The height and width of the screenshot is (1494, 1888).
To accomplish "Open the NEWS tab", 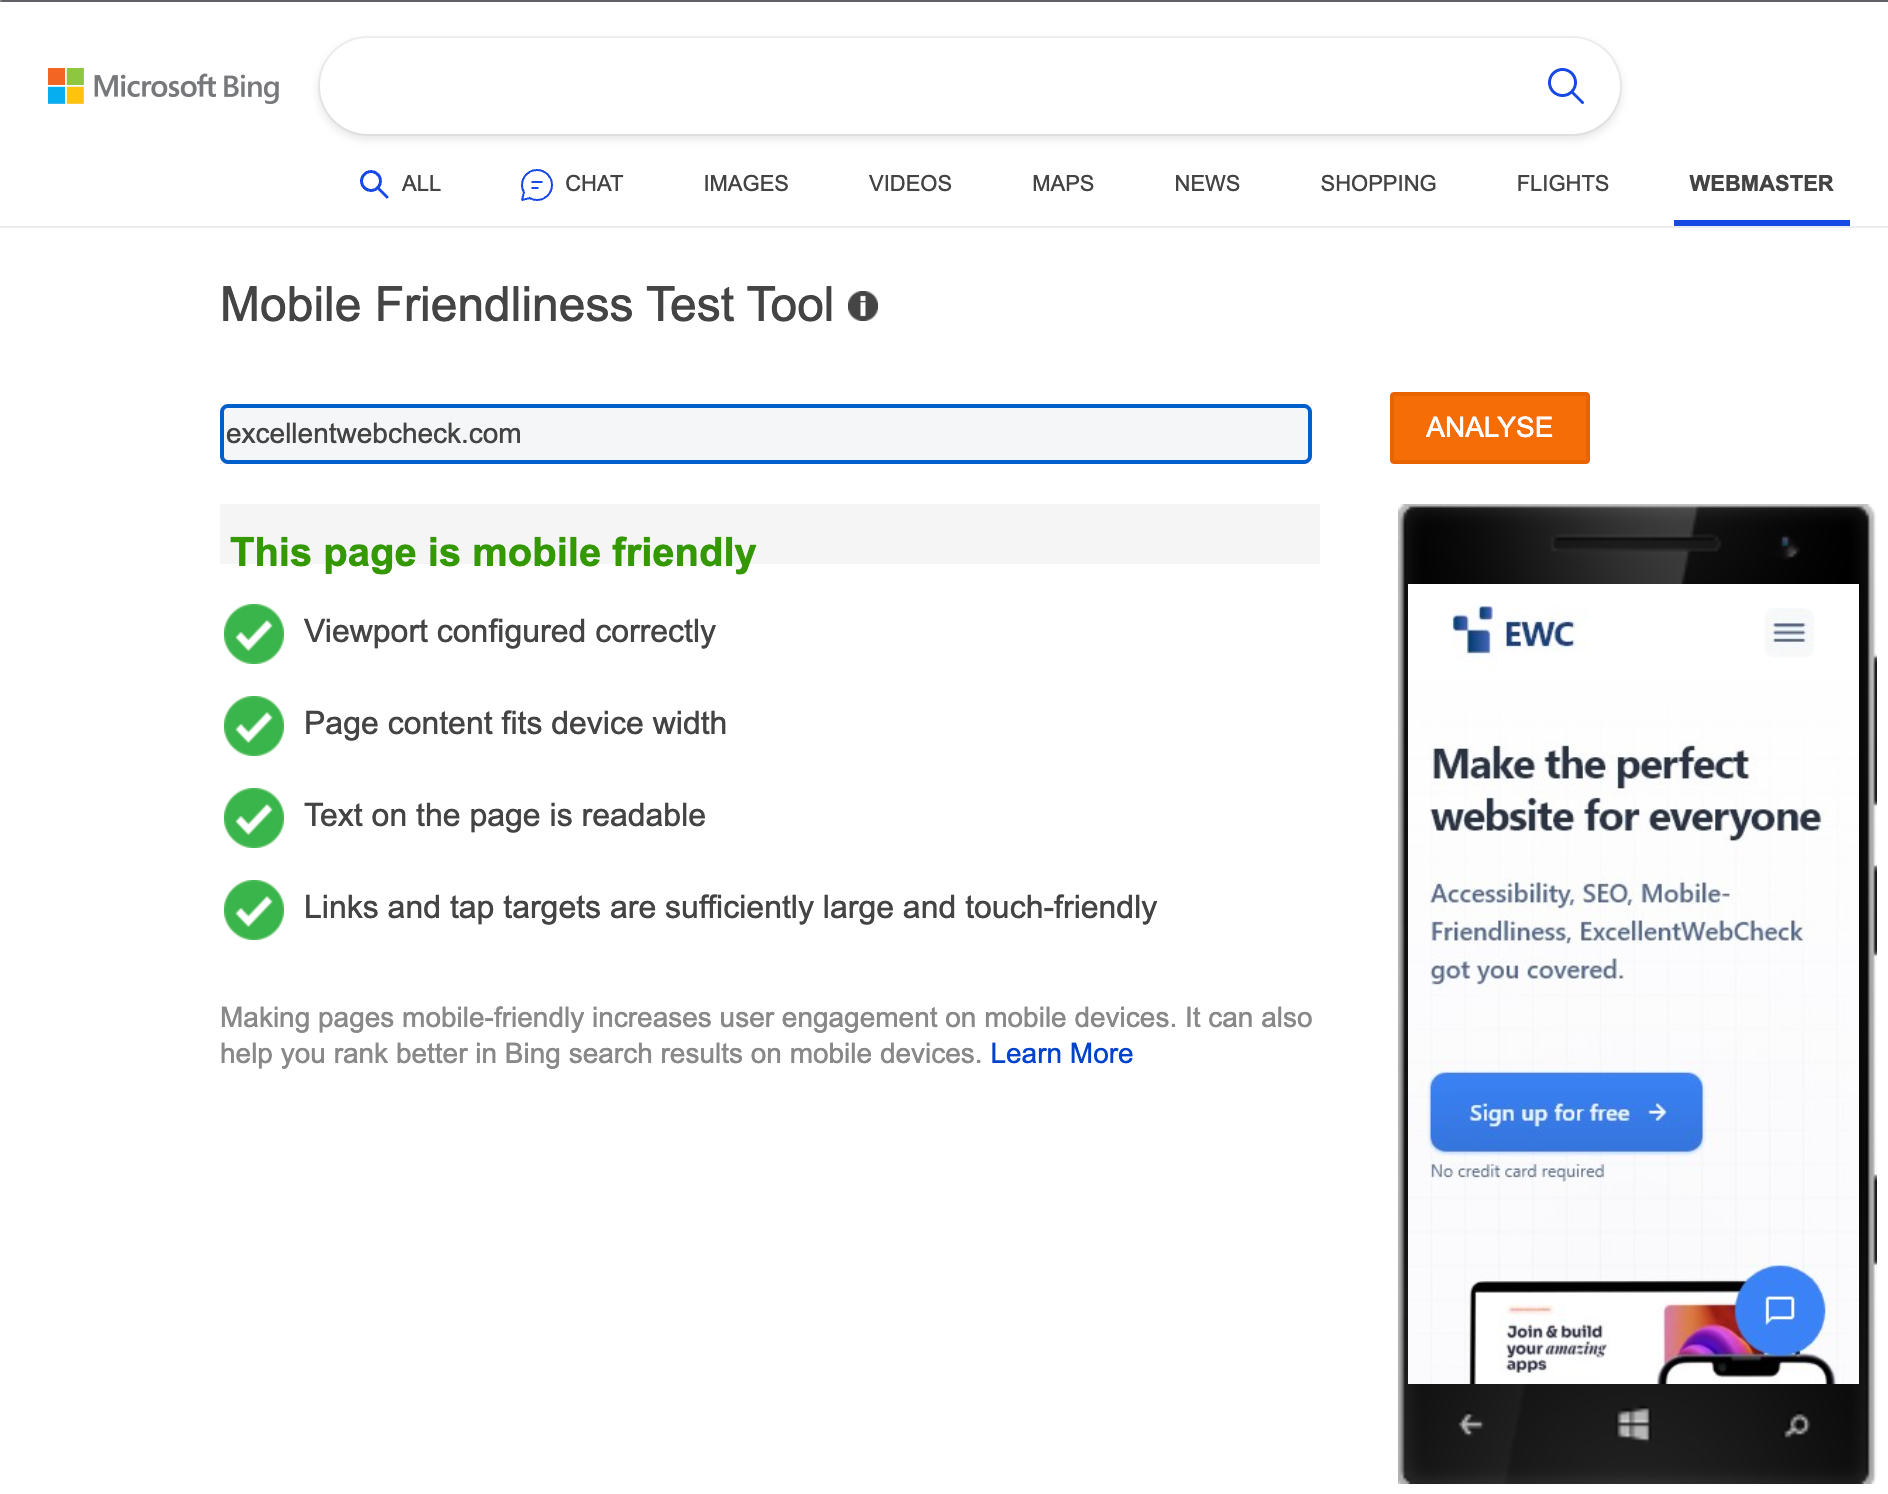I will coord(1206,184).
